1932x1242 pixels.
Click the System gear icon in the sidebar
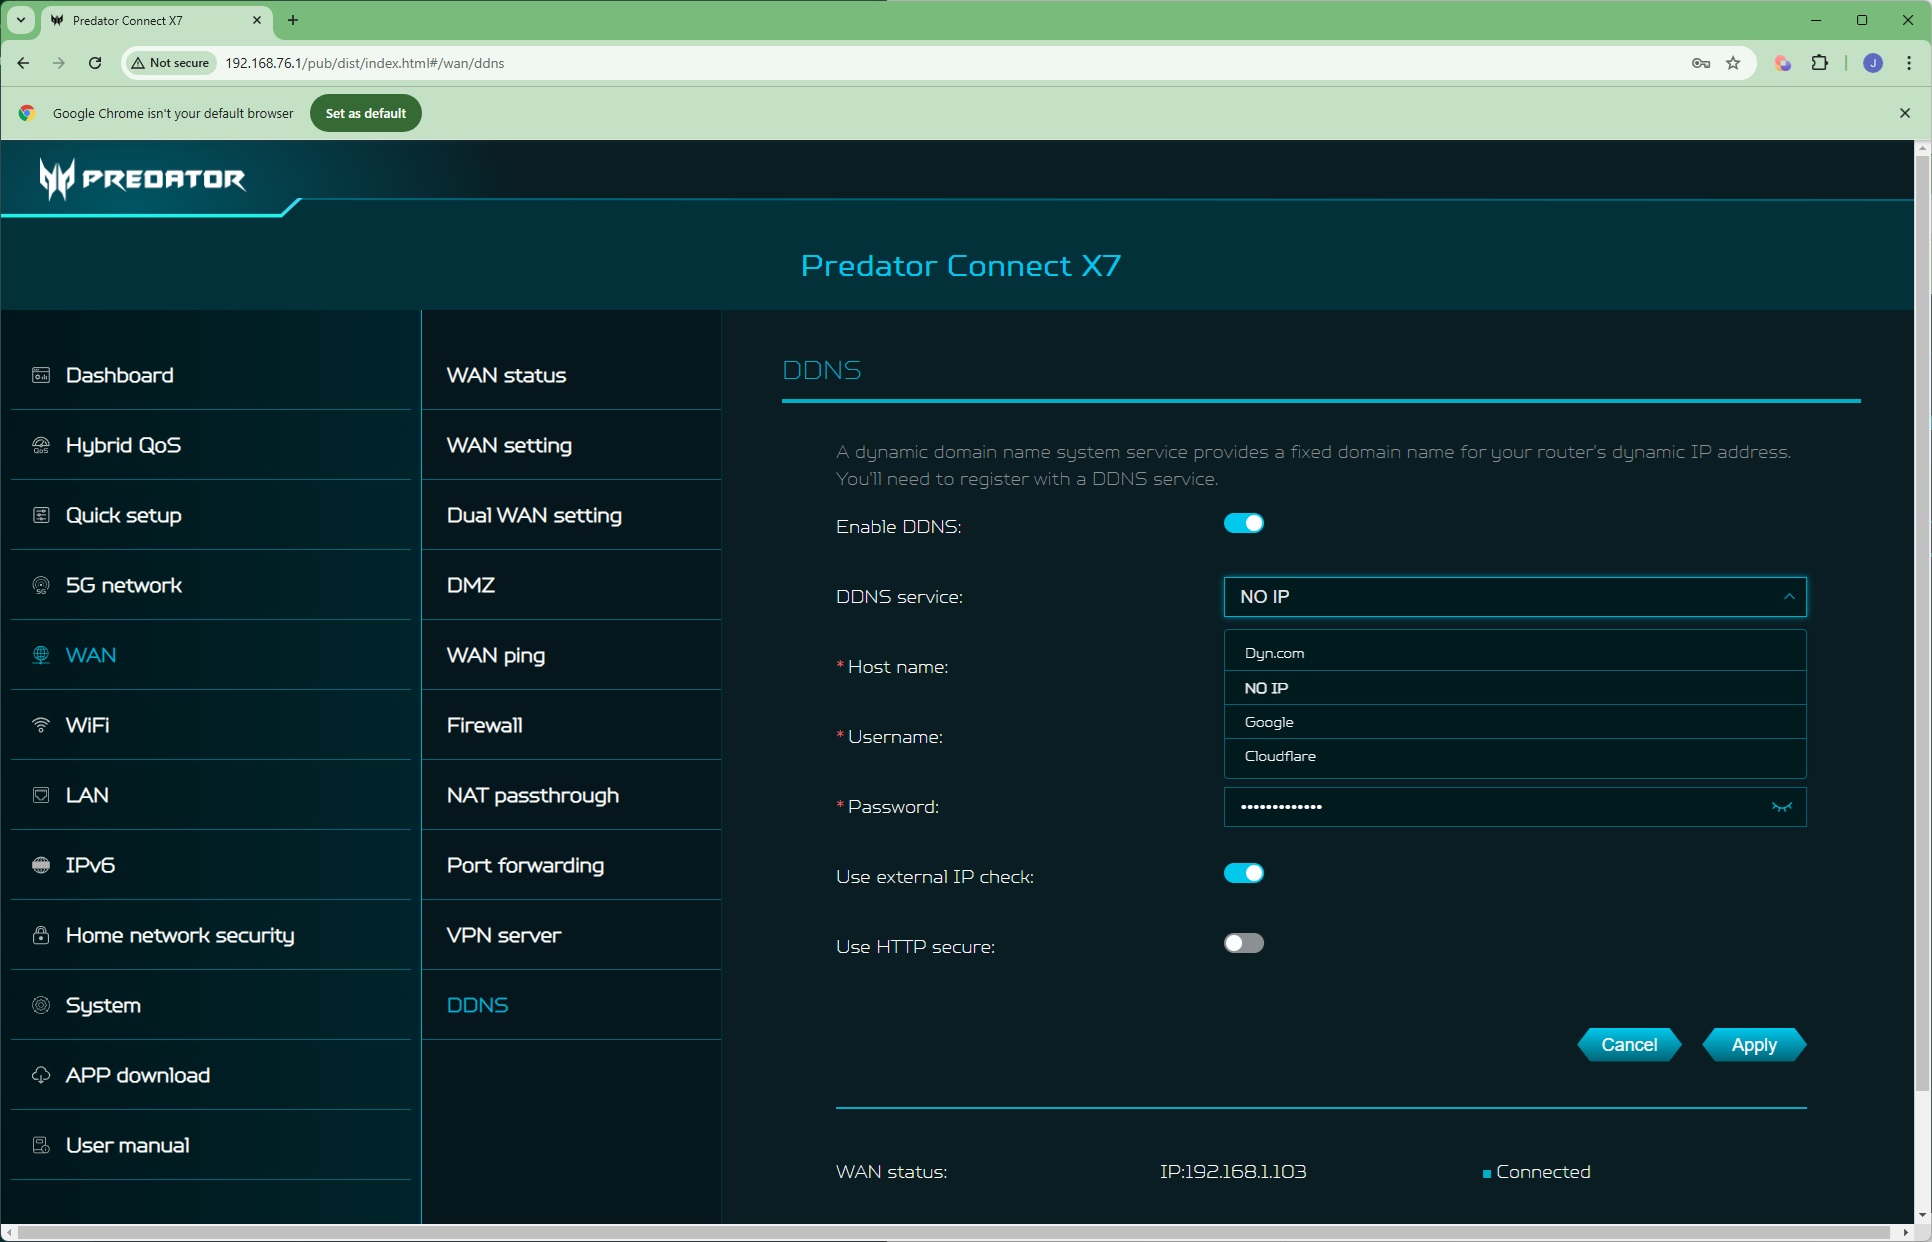pyautogui.click(x=41, y=1005)
